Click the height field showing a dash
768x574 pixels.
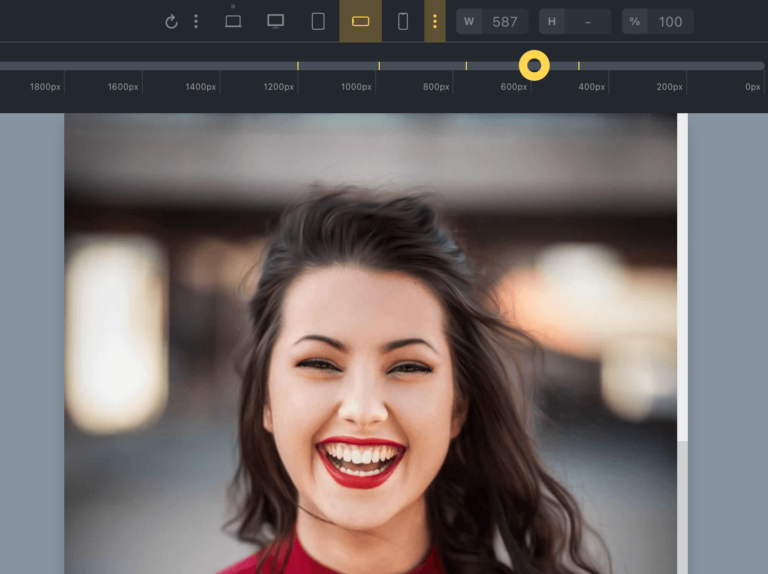coord(588,22)
